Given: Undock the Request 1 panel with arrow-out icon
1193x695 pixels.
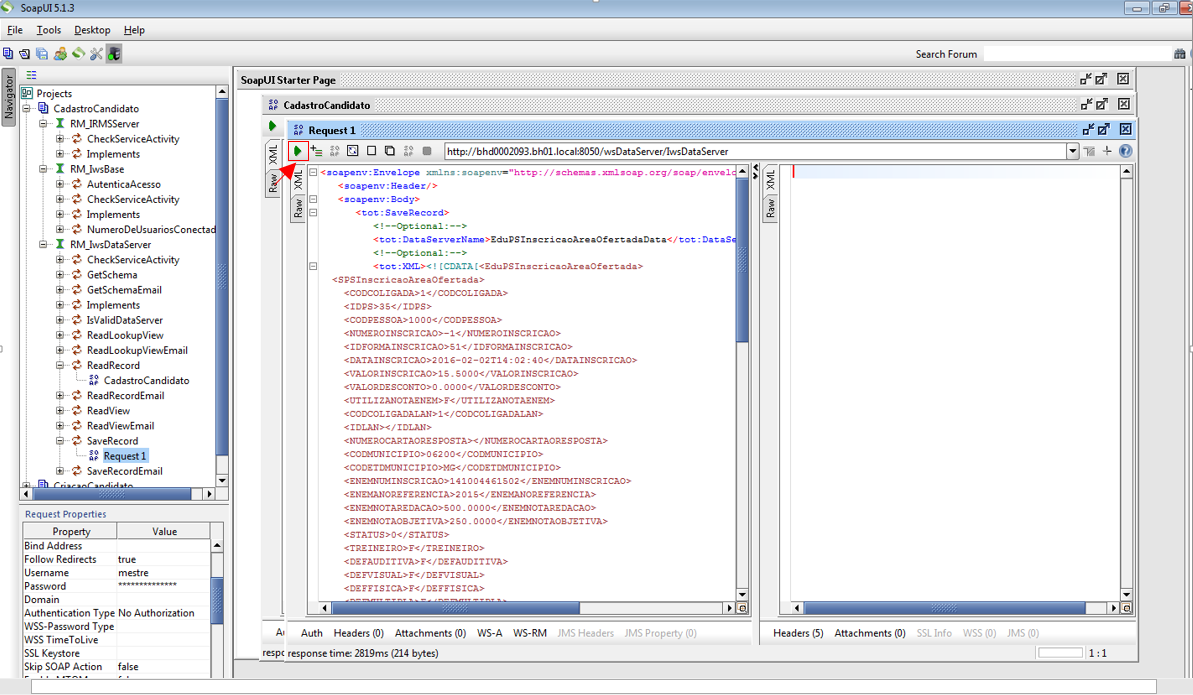Looking at the screenshot, I should tap(1104, 129).
